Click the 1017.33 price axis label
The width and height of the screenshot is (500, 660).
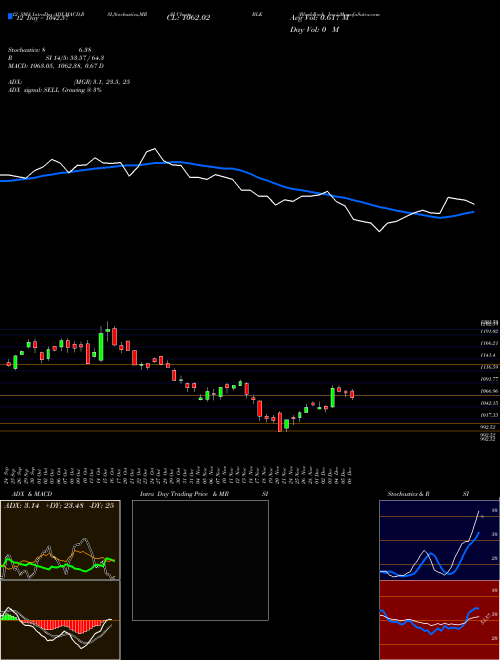489,415
